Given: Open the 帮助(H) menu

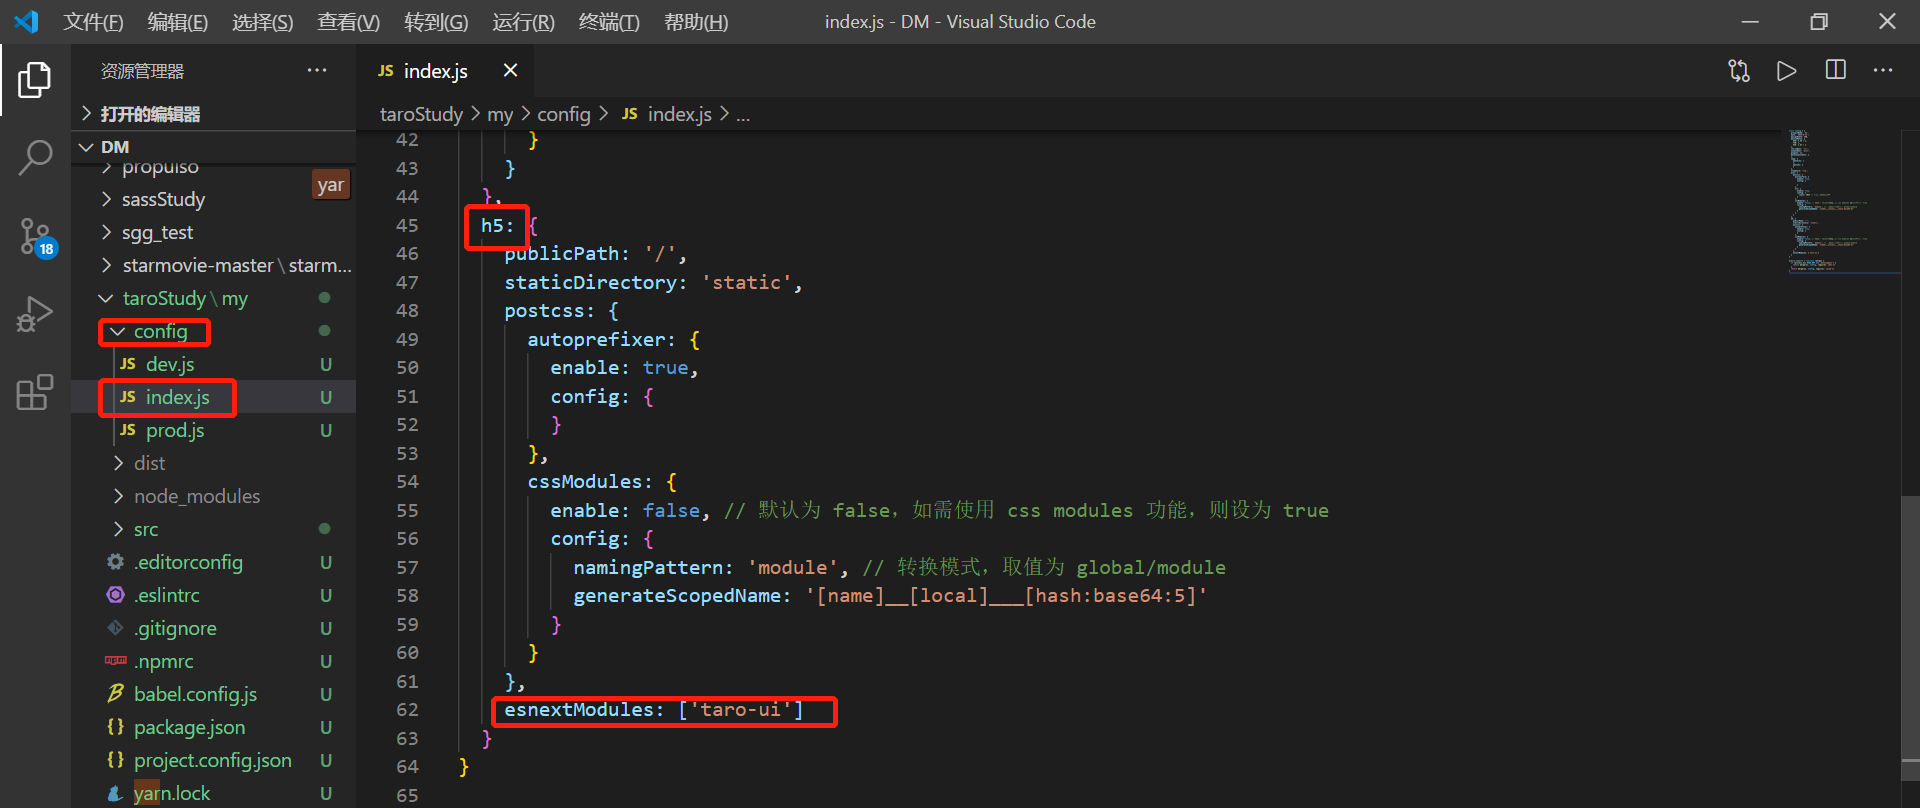Looking at the screenshot, I should coord(696,22).
